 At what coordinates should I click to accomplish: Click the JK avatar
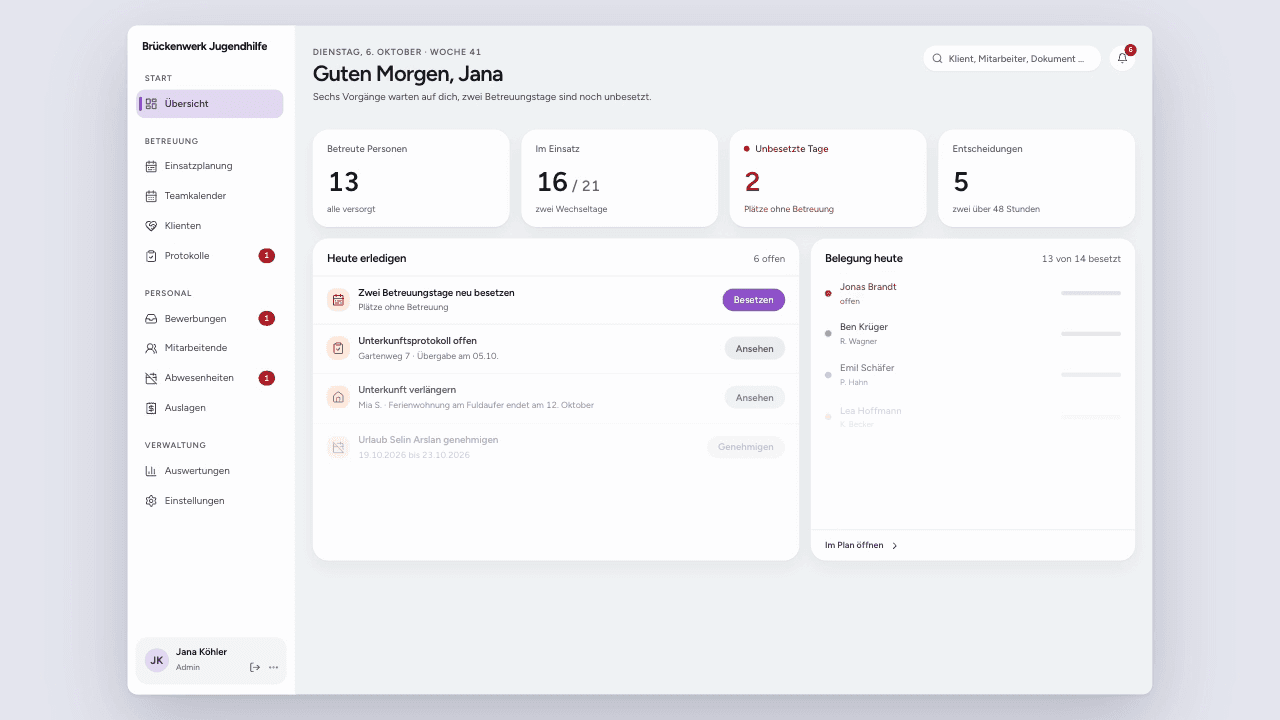click(x=157, y=660)
